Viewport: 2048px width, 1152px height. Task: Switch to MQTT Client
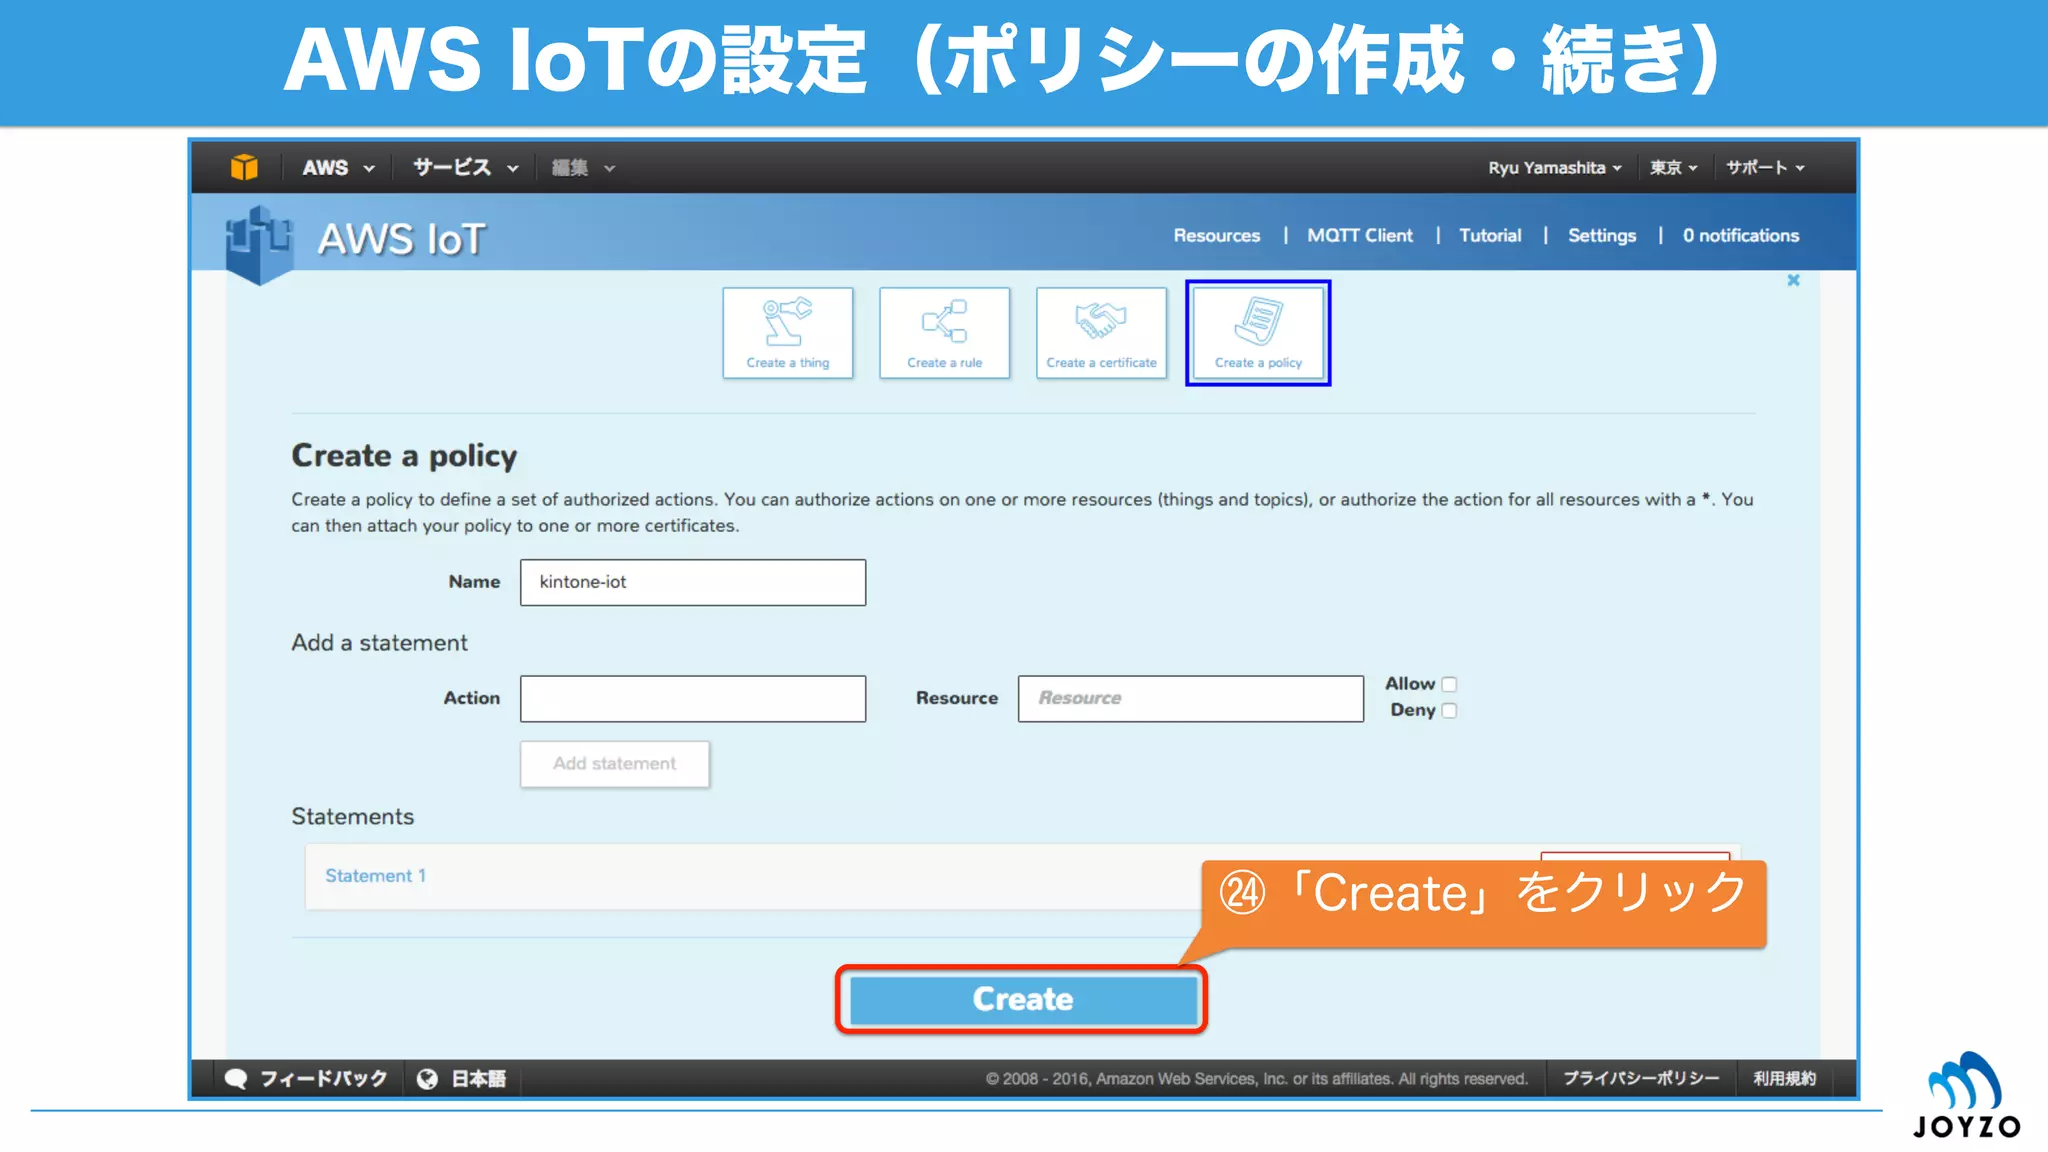1360,236
